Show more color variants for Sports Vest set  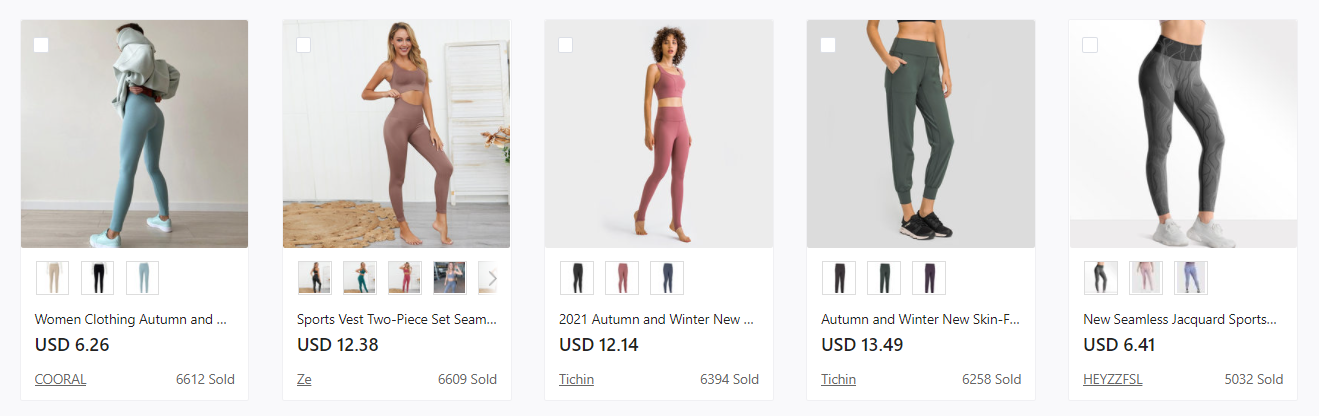tap(492, 278)
